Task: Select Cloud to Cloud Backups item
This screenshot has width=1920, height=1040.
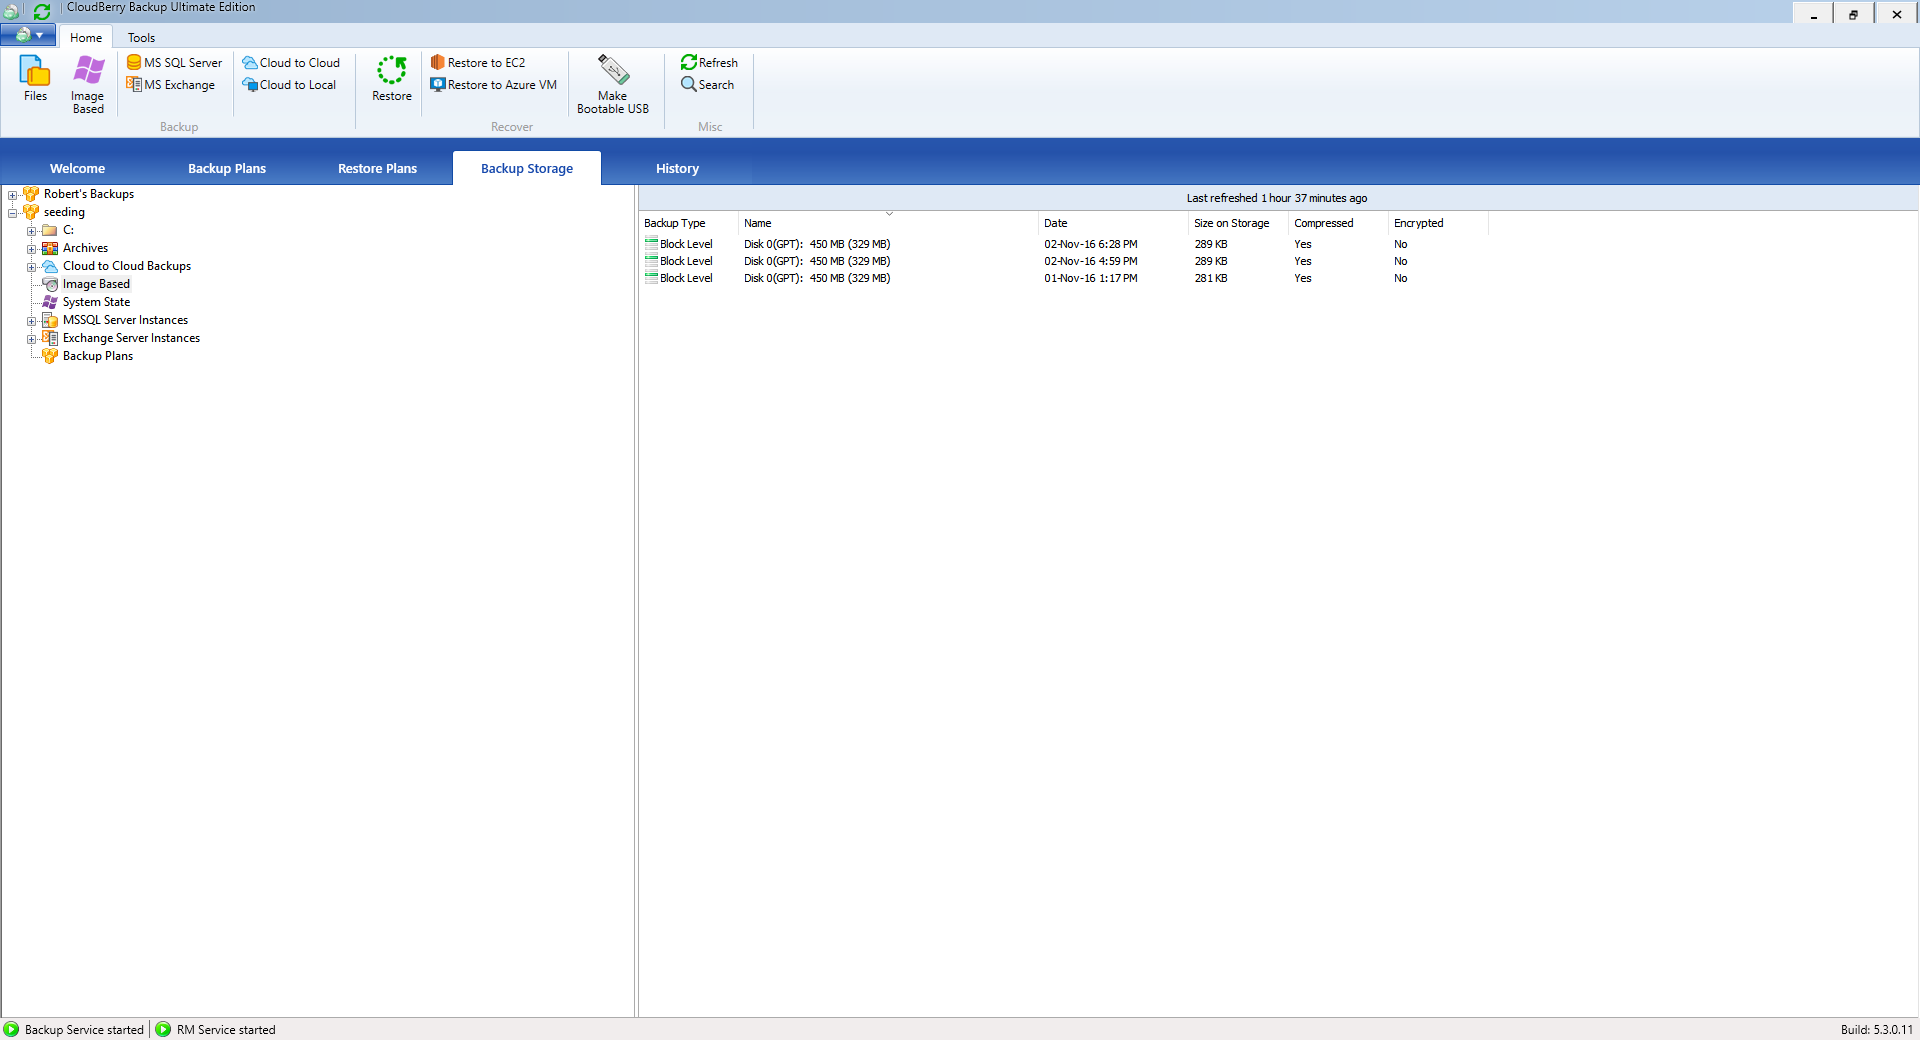Action: [127, 266]
